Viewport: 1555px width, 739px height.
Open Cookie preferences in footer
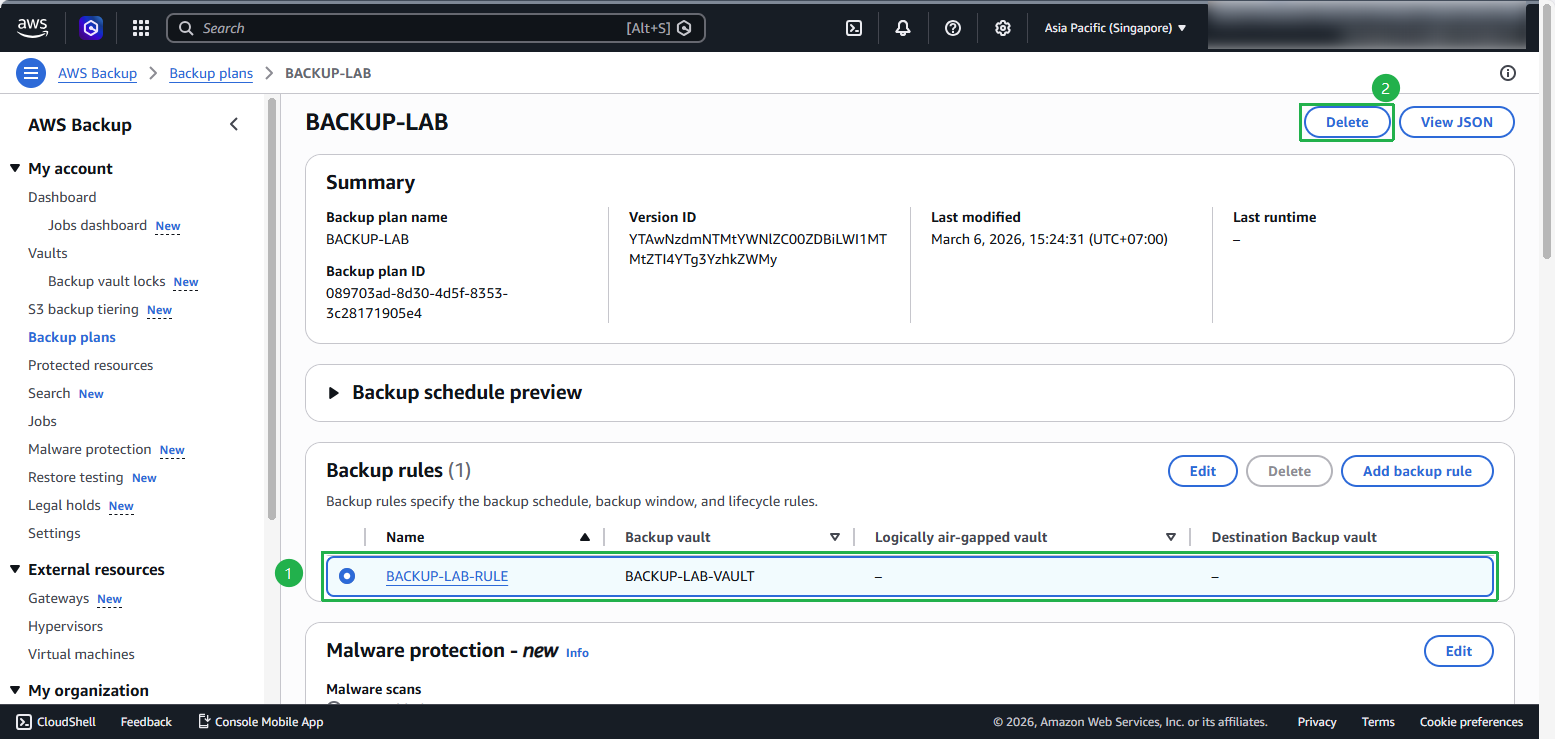coord(1471,722)
